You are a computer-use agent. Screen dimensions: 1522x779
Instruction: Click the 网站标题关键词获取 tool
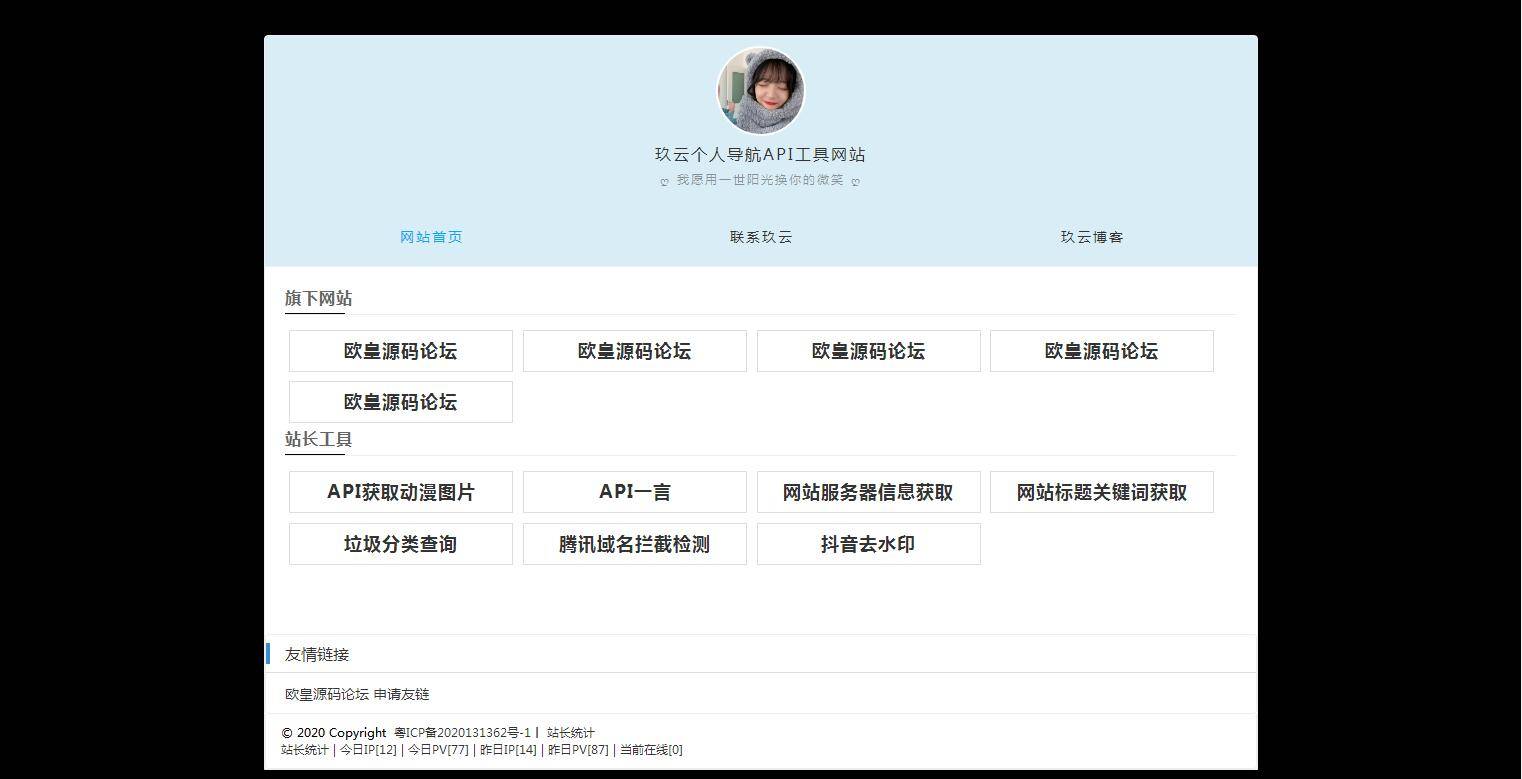pyautogui.click(x=1101, y=492)
